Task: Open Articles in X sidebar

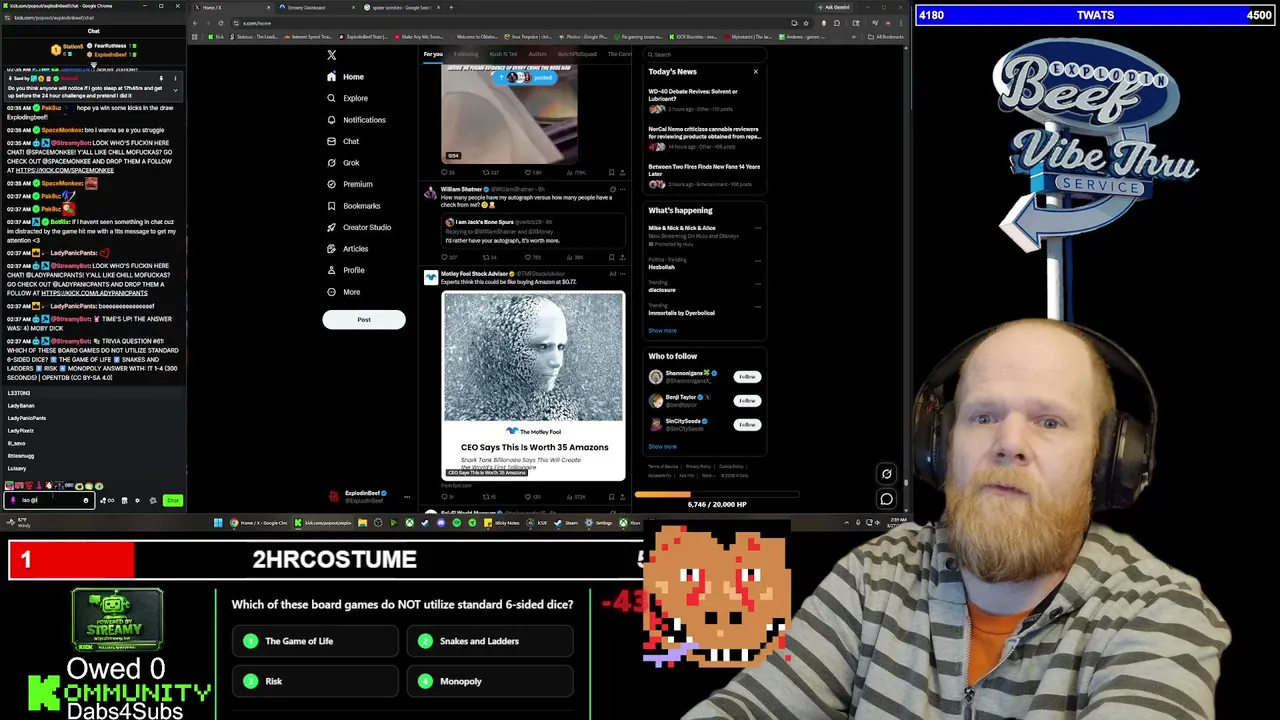Action: point(347,249)
